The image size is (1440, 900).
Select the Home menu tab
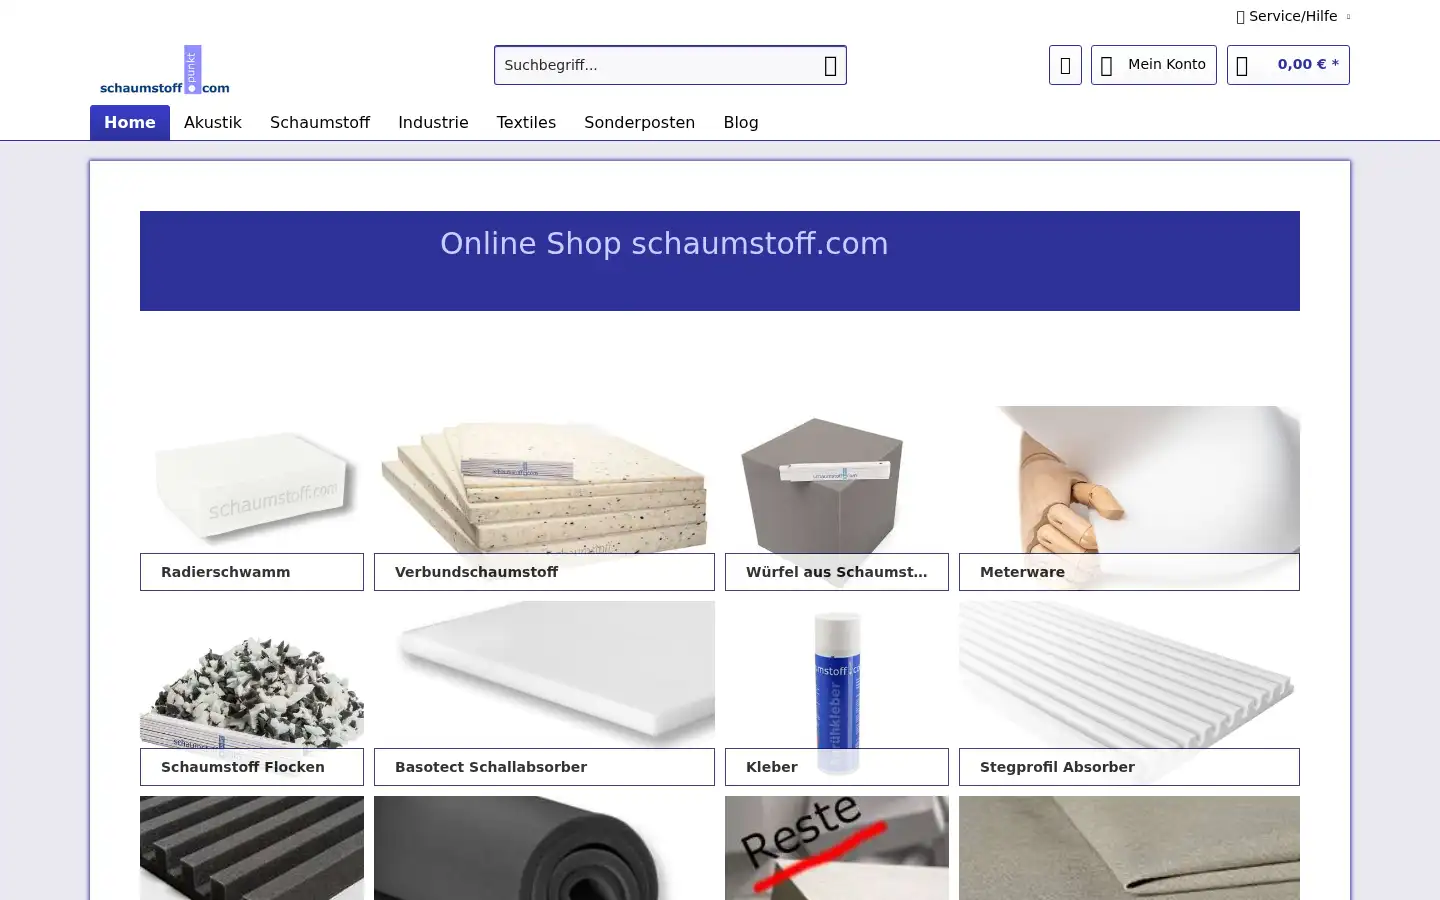click(x=130, y=122)
